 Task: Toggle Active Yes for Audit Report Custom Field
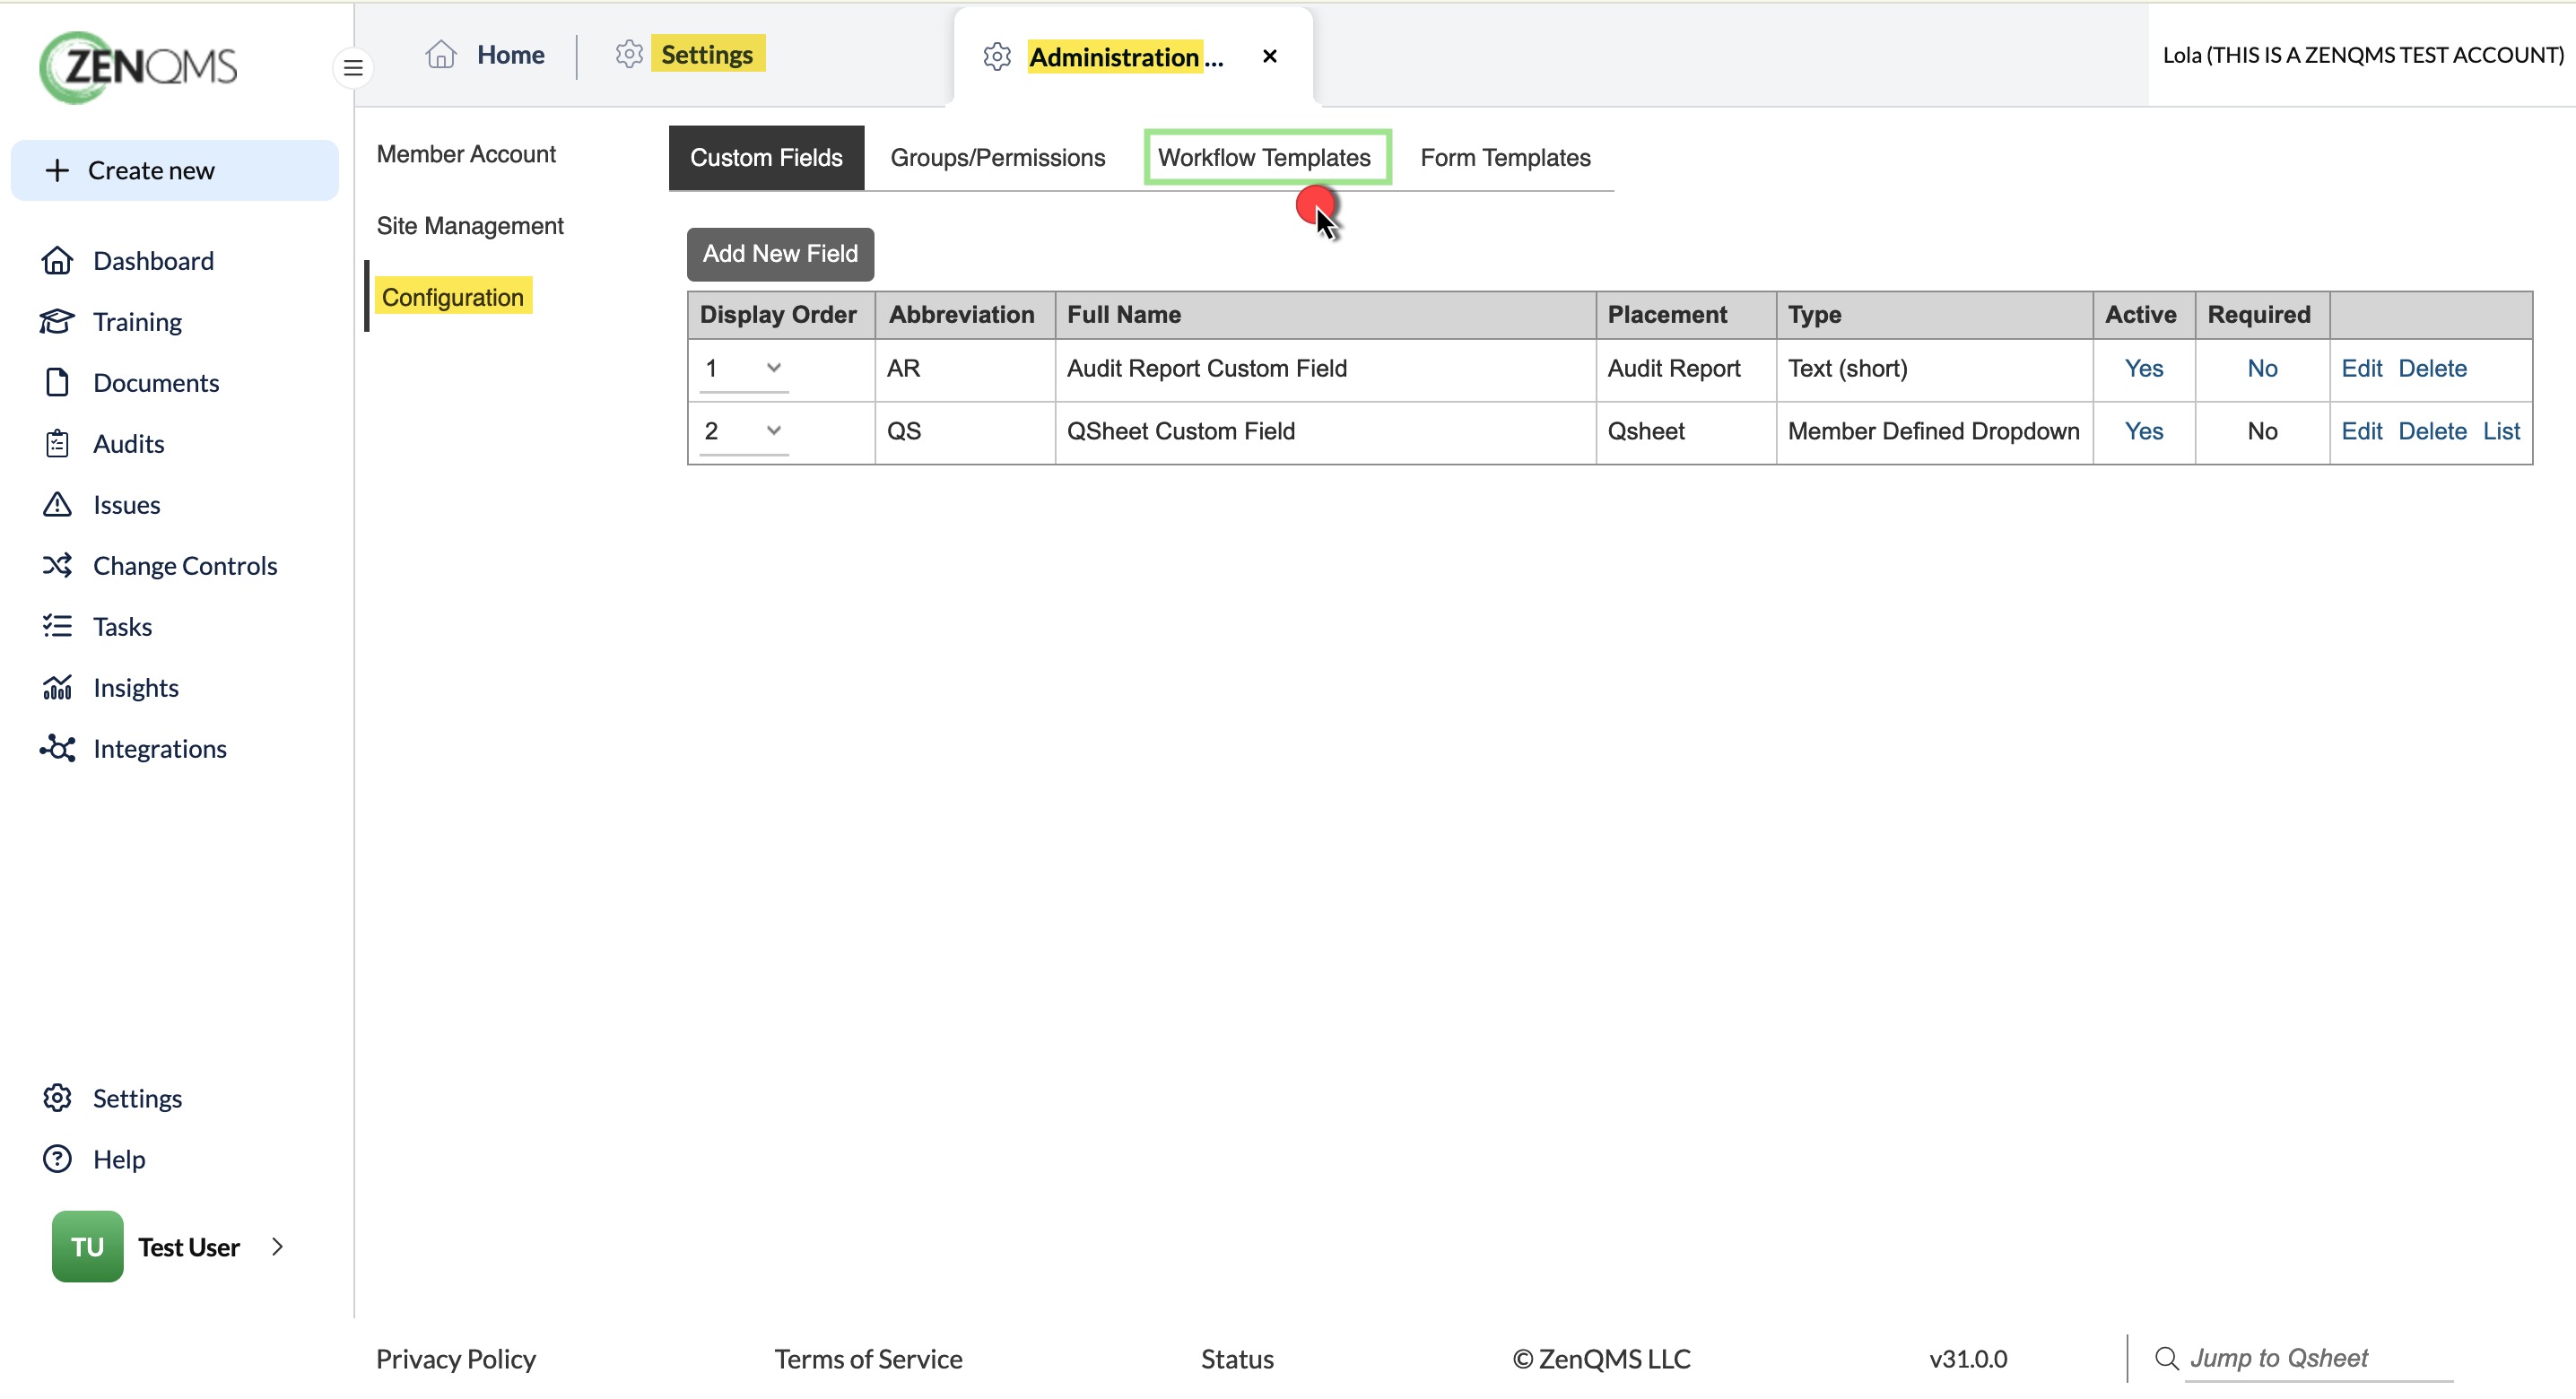(2143, 369)
